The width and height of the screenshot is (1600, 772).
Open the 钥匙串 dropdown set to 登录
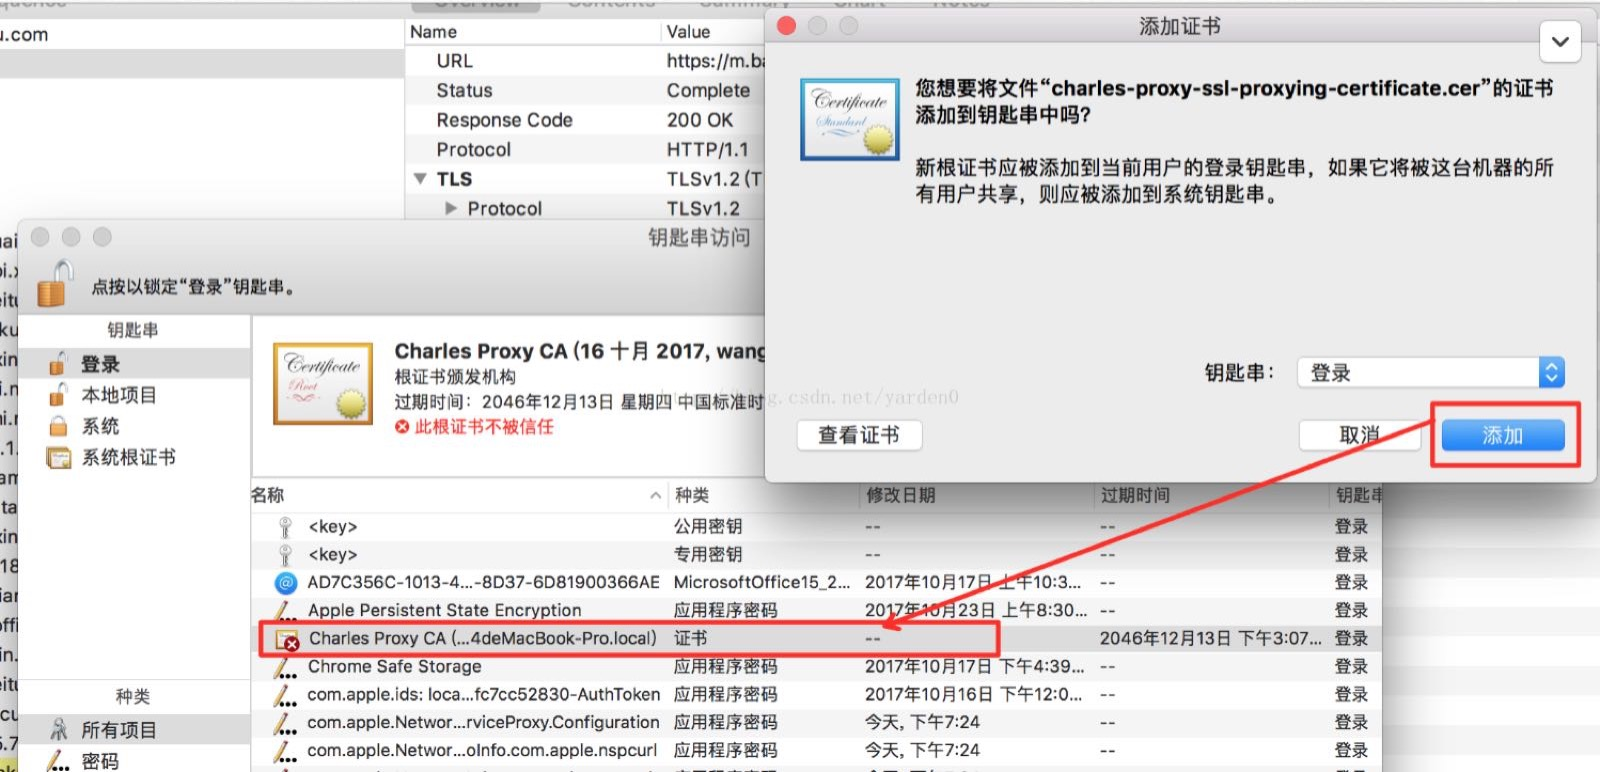[1431, 373]
